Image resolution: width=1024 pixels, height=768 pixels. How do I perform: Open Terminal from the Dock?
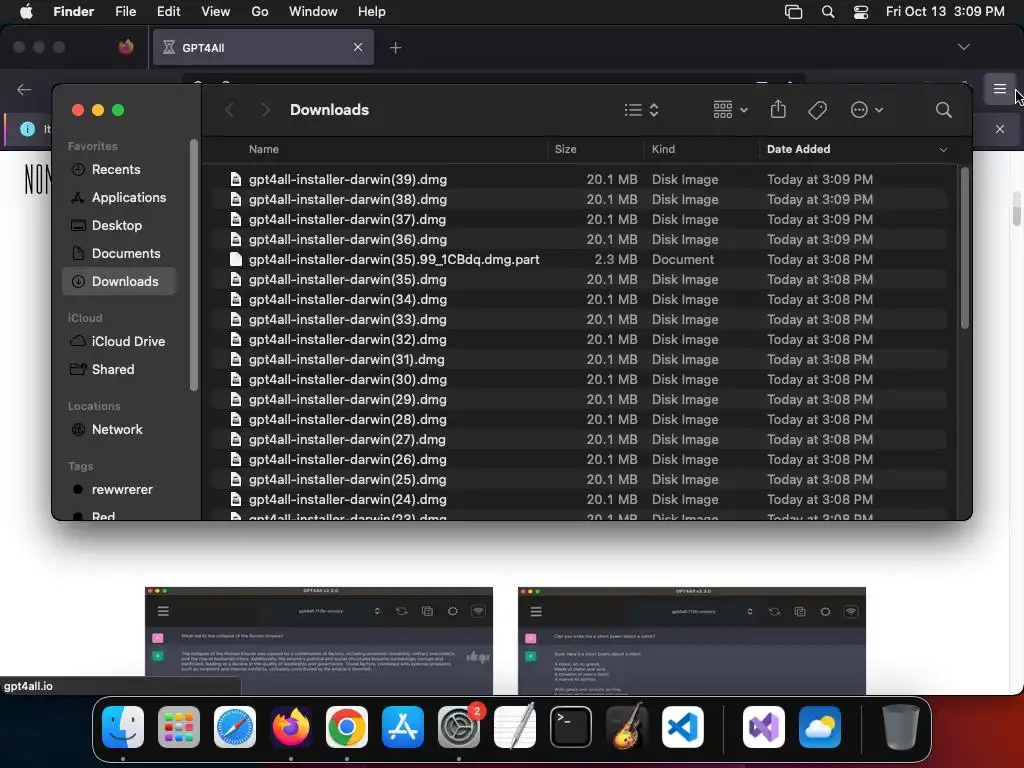pos(571,727)
